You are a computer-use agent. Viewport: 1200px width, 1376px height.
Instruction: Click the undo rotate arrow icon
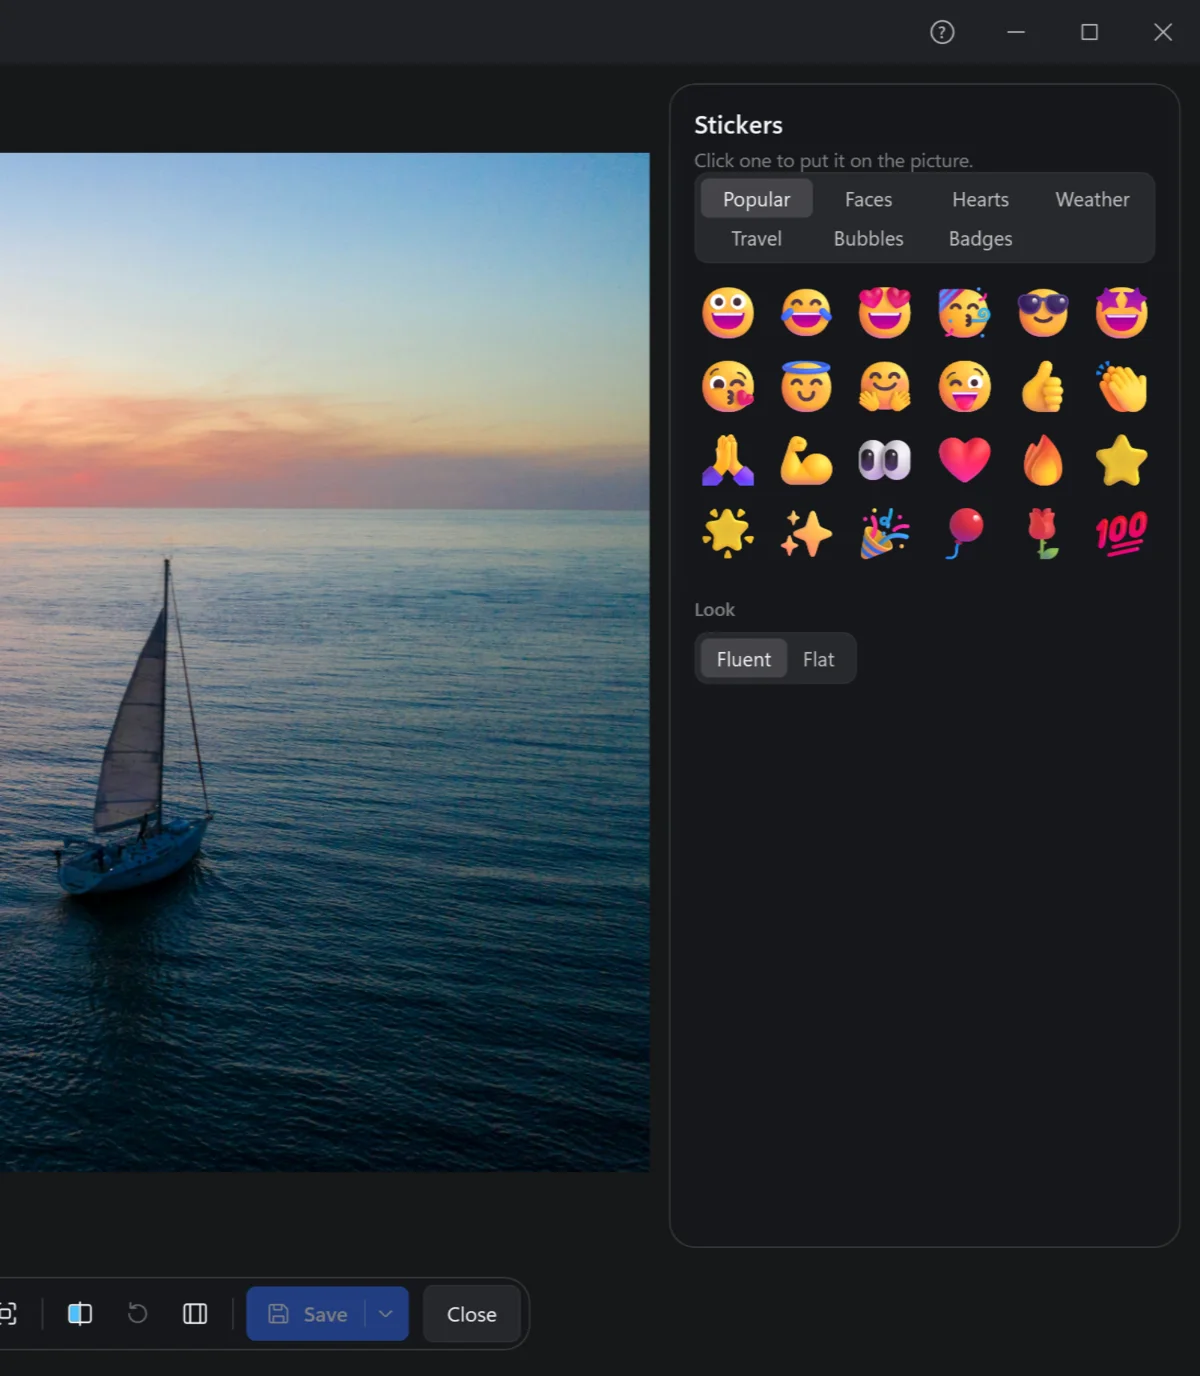[138, 1313]
